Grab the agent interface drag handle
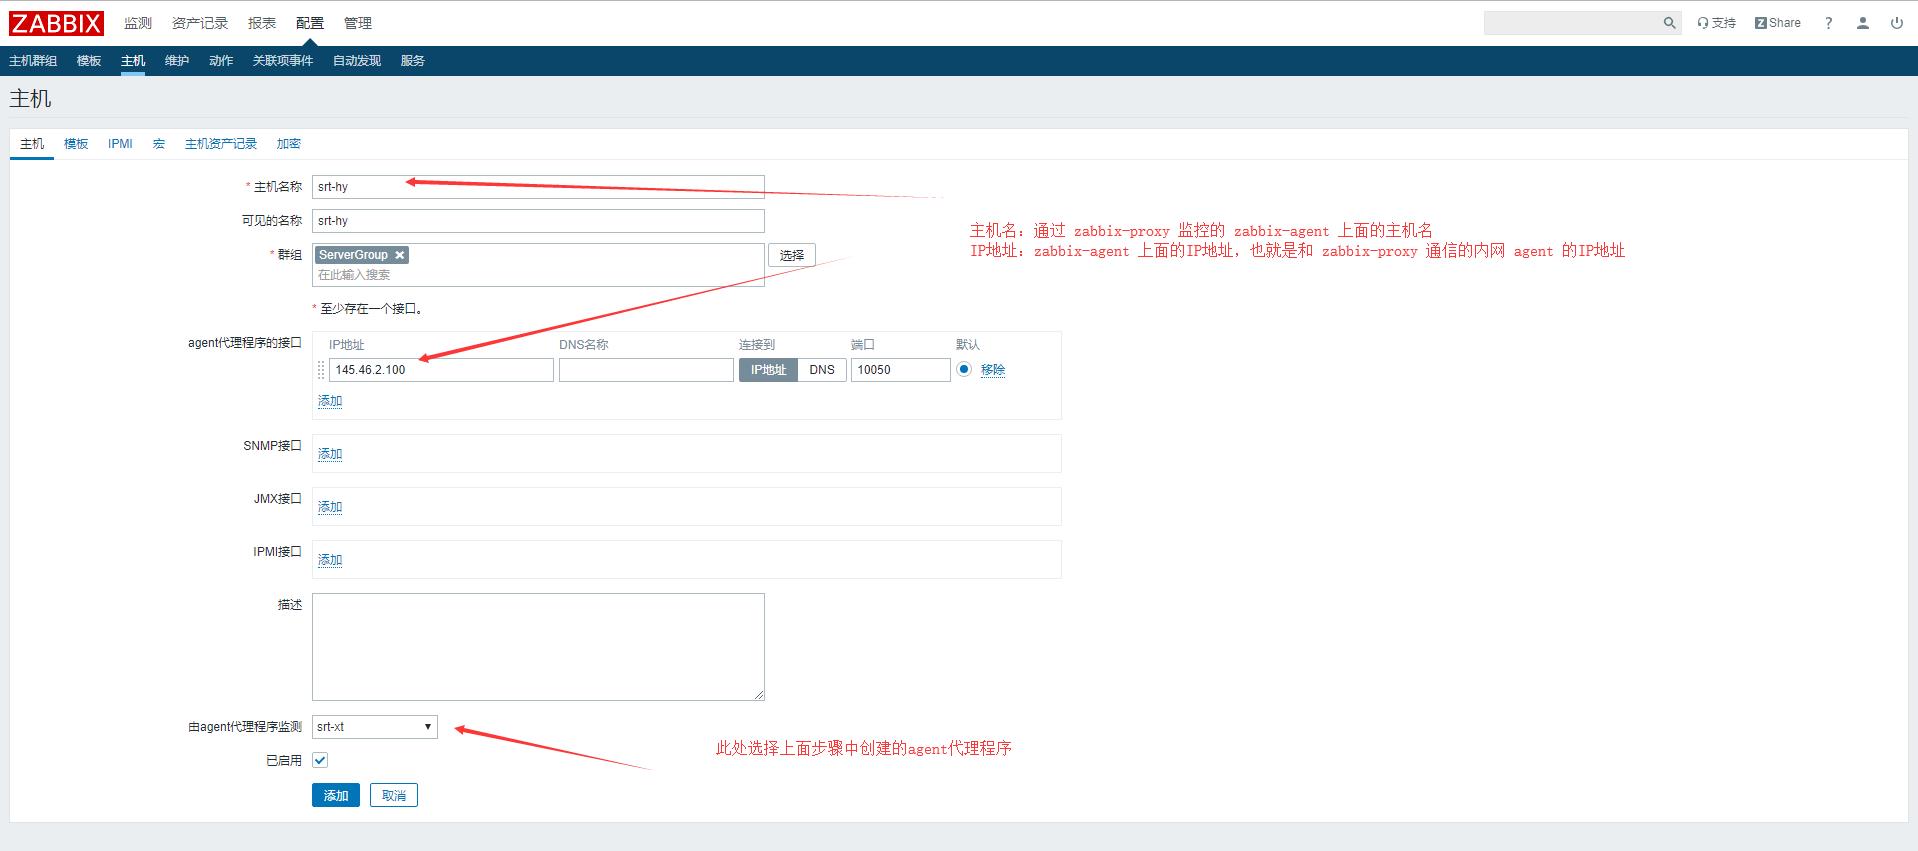Image resolution: width=1918 pixels, height=851 pixels. coord(321,370)
